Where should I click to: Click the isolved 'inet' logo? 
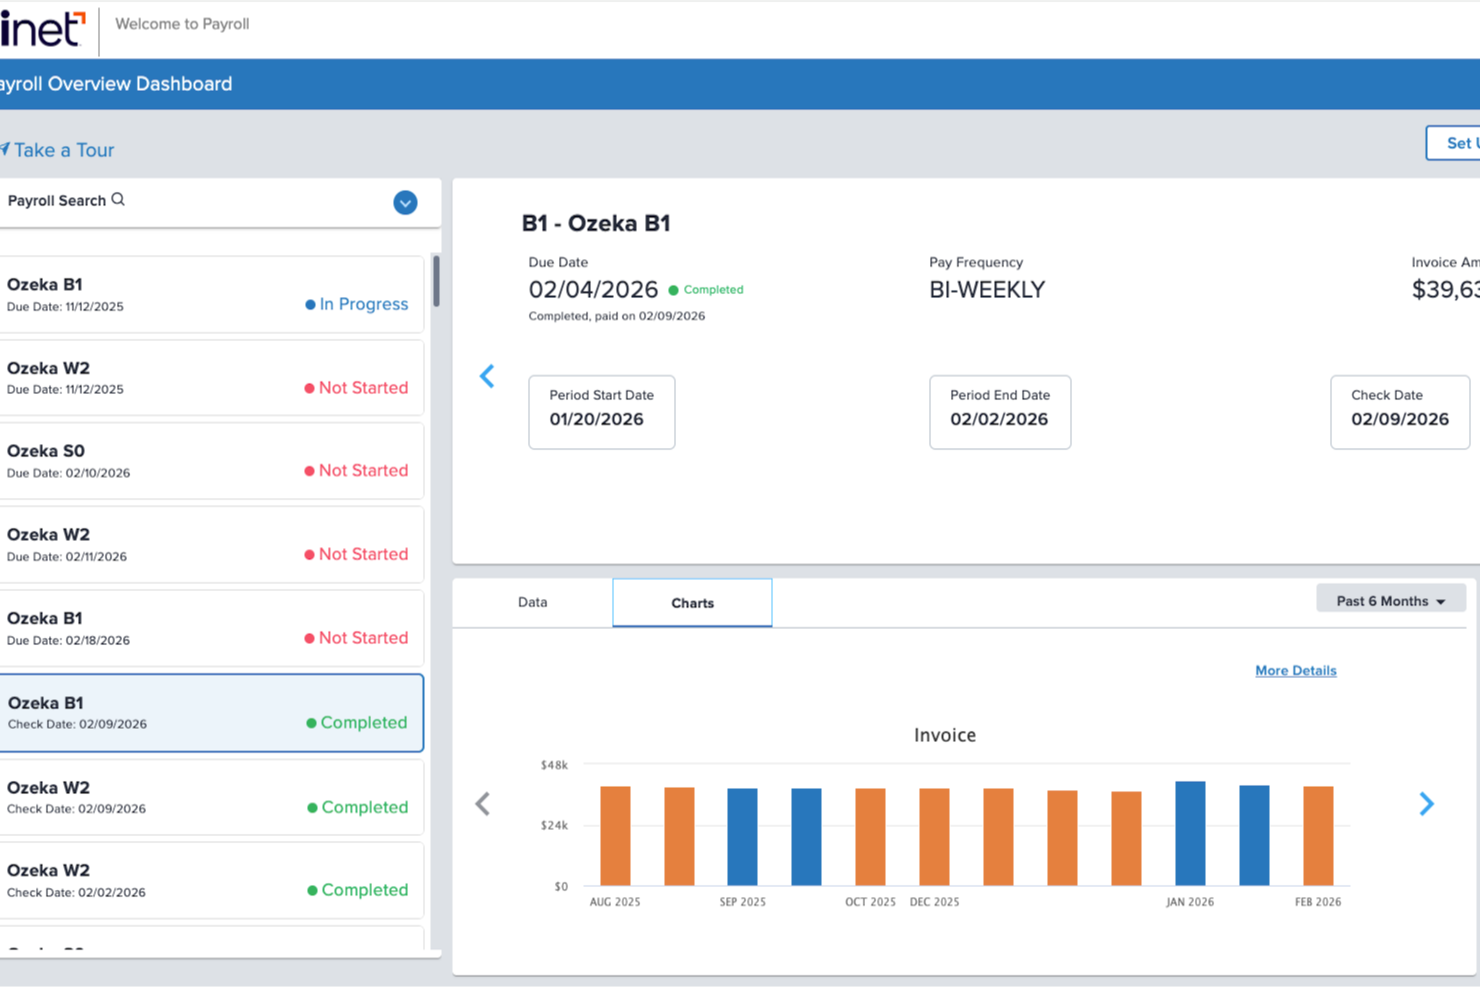point(40,30)
